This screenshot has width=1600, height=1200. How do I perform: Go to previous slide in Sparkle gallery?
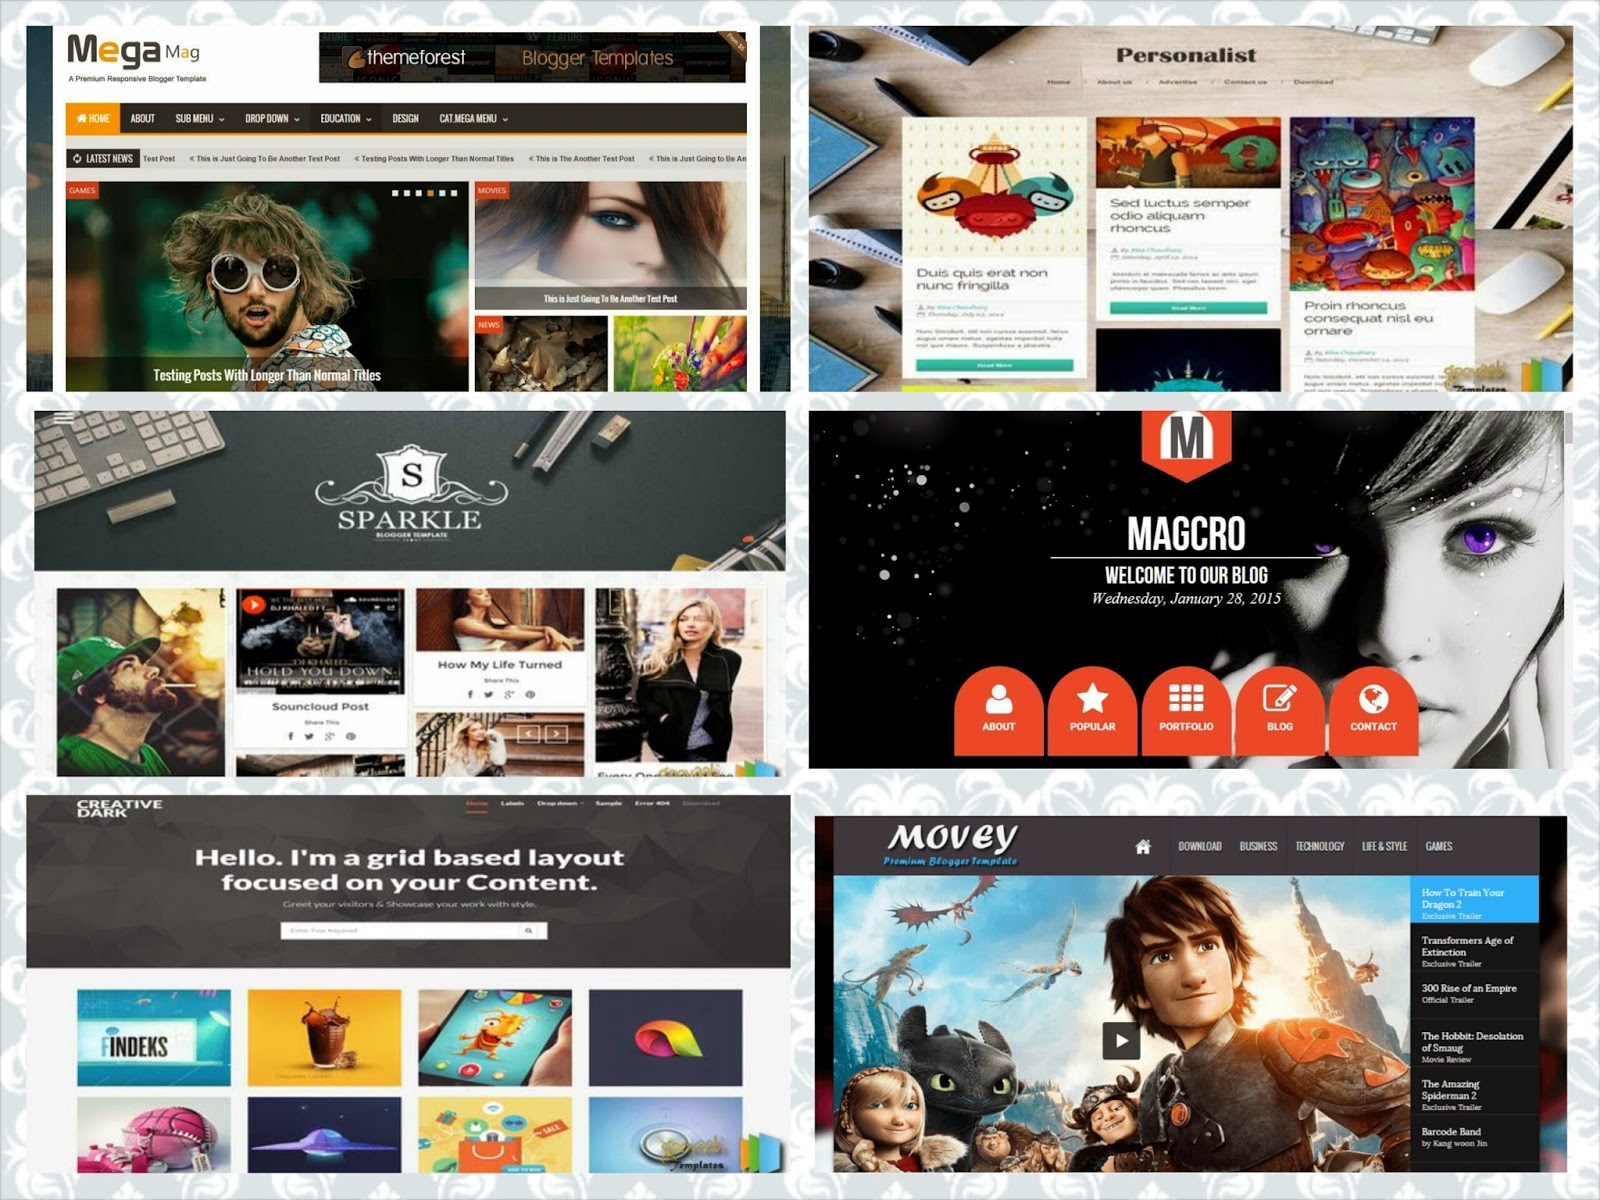pos(529,734)
